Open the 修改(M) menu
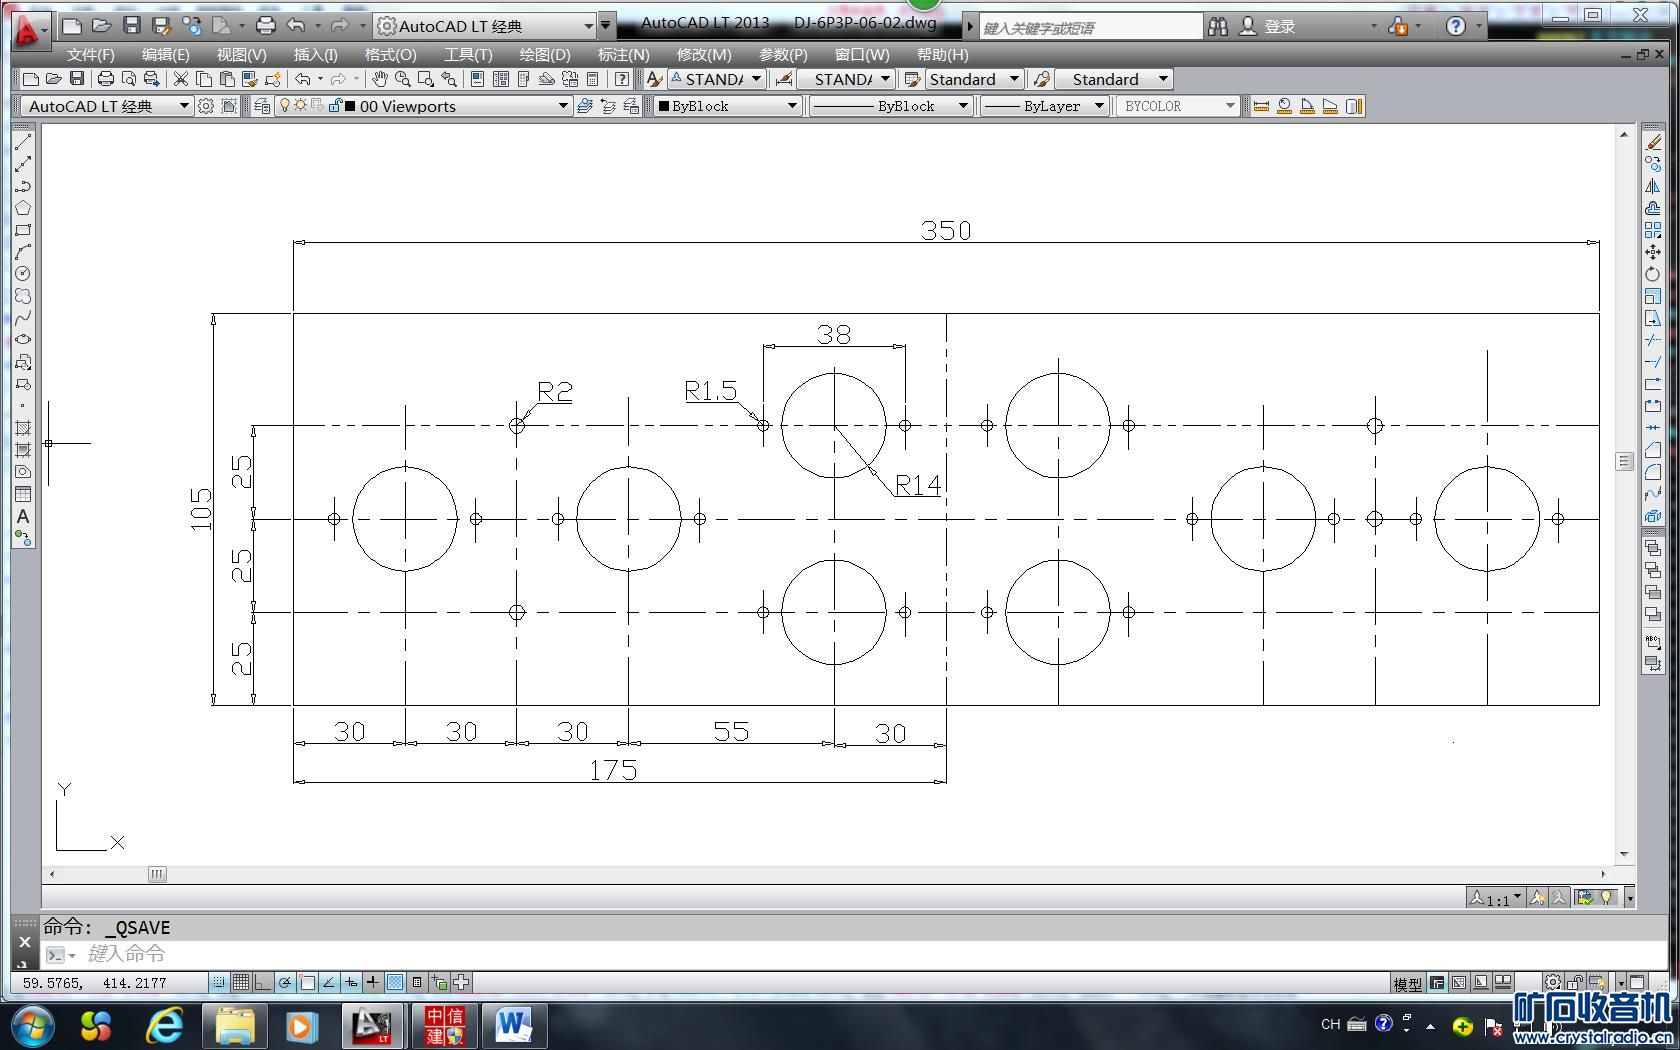The width and height of the screenshot is (1680, 1050). tap(704, 54)
